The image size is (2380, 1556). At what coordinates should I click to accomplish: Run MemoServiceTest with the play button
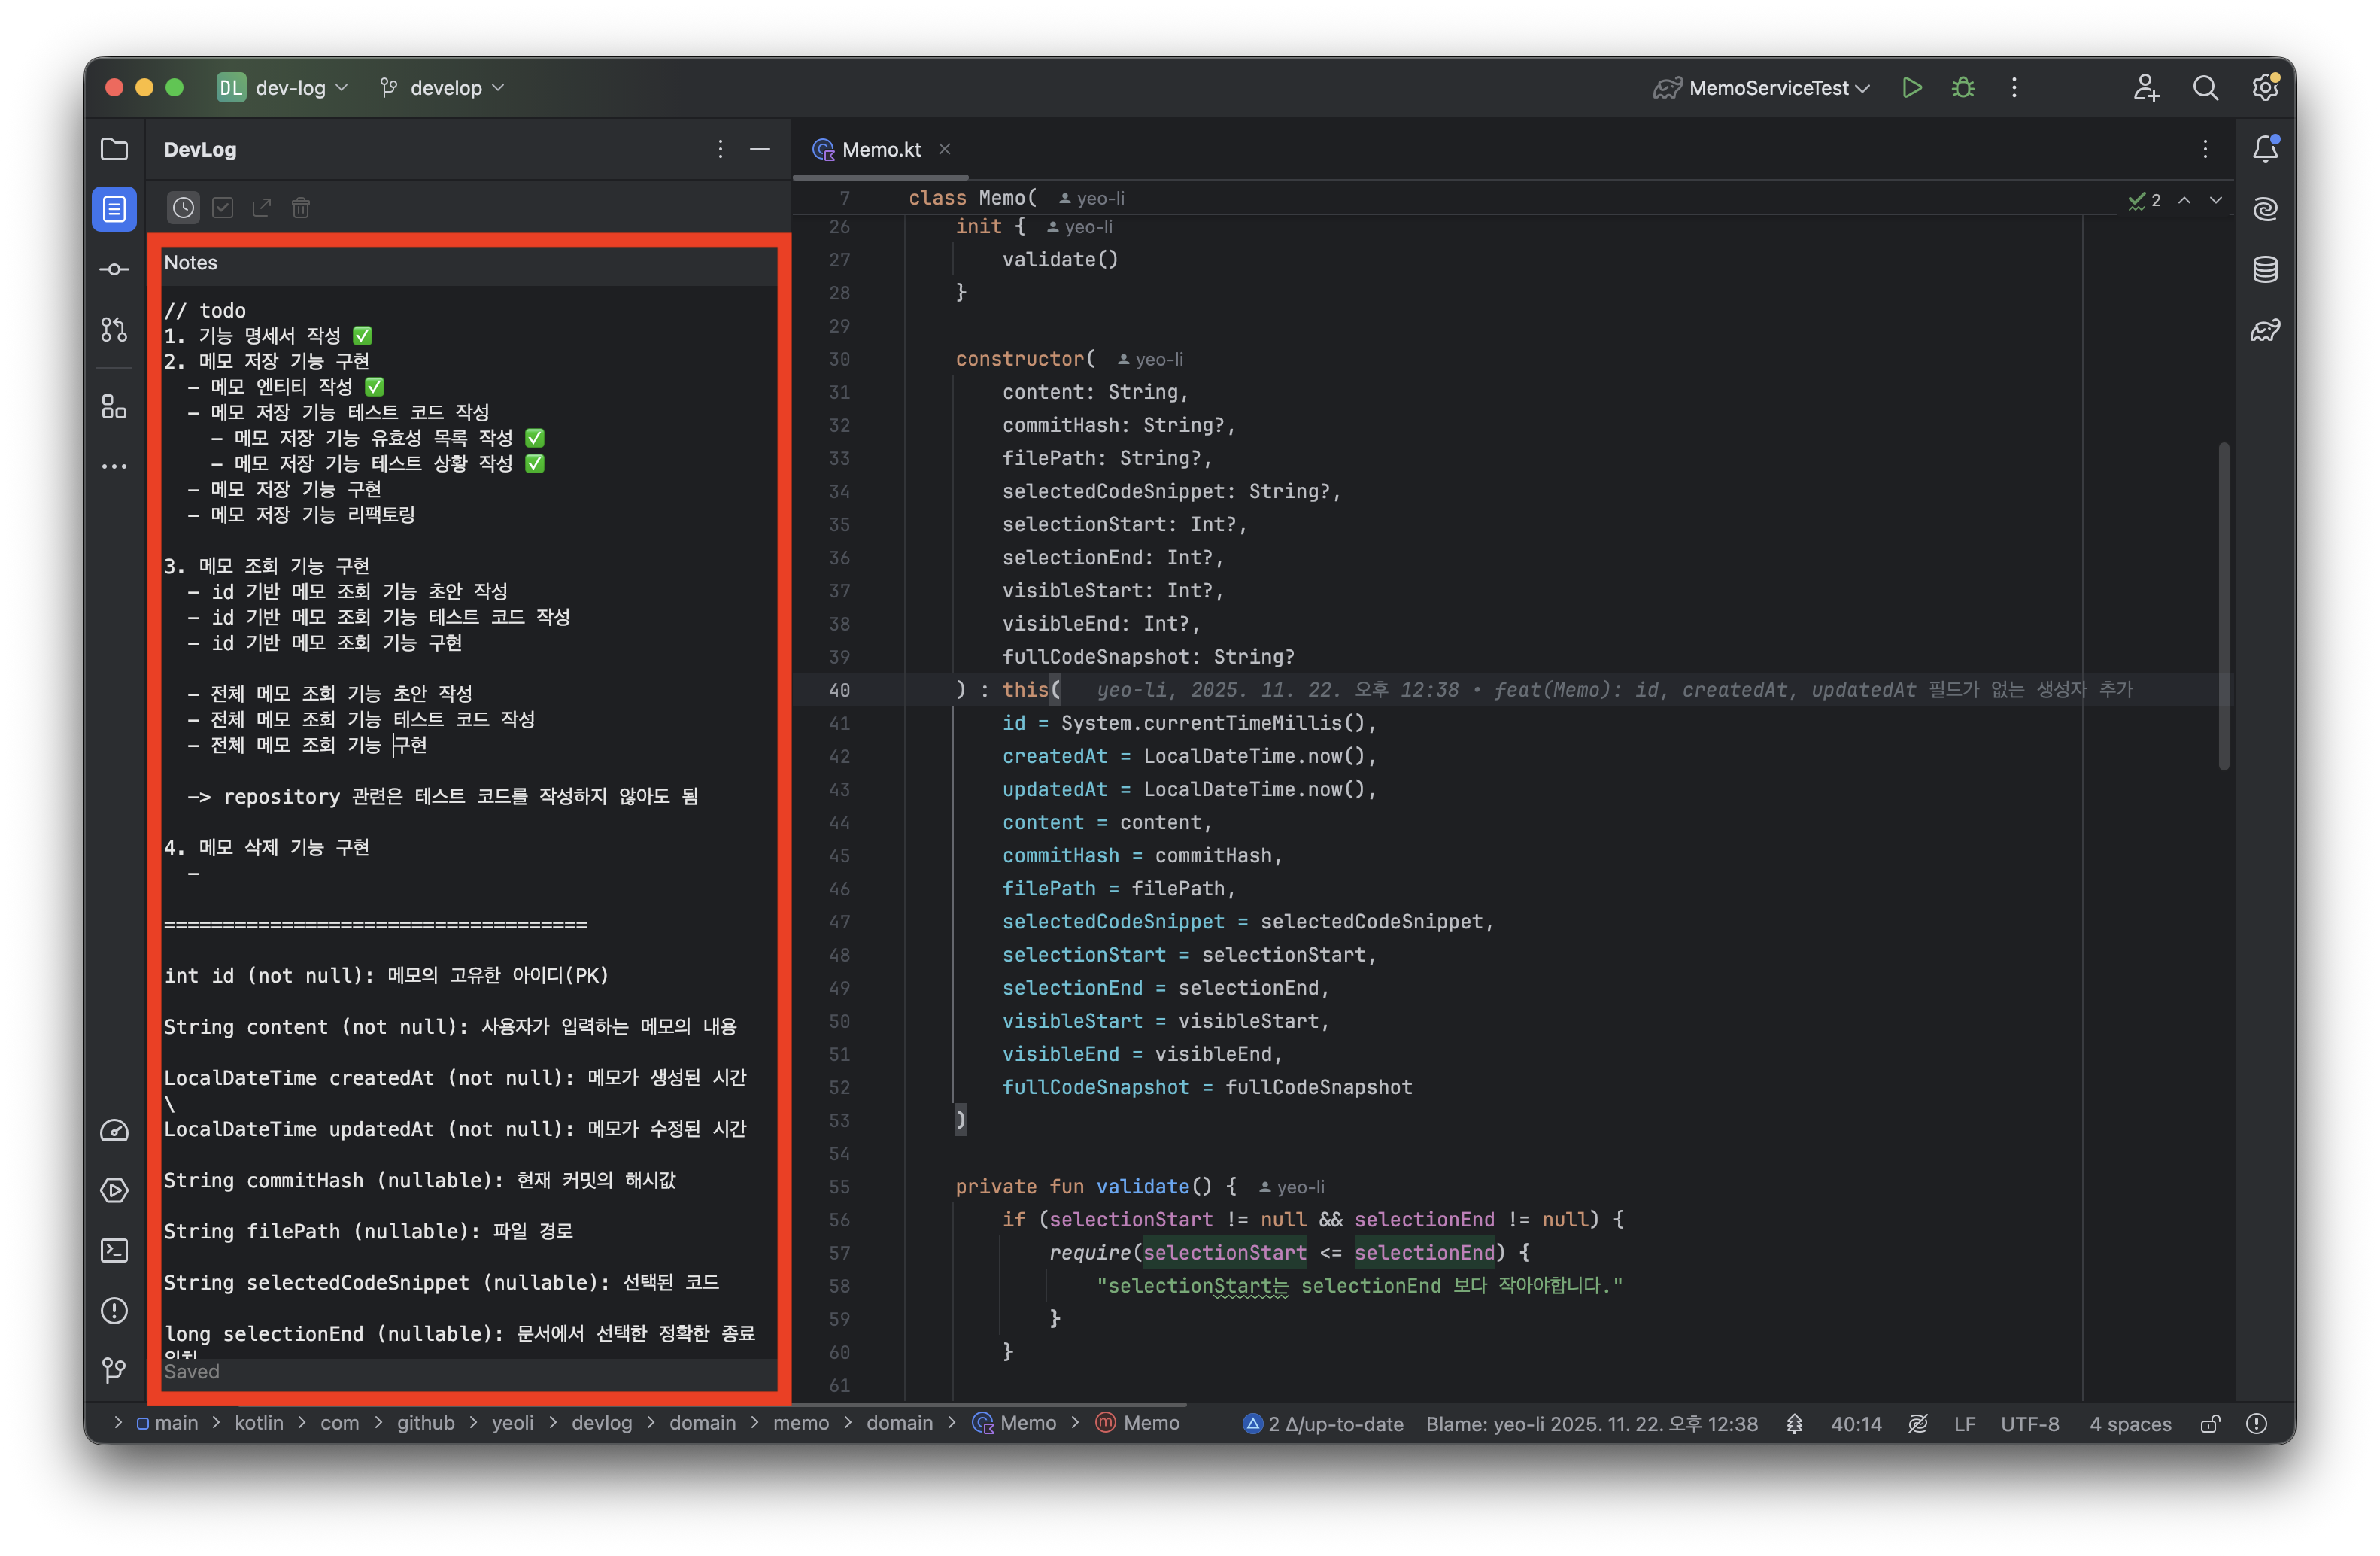click(x=1911, y=88)
